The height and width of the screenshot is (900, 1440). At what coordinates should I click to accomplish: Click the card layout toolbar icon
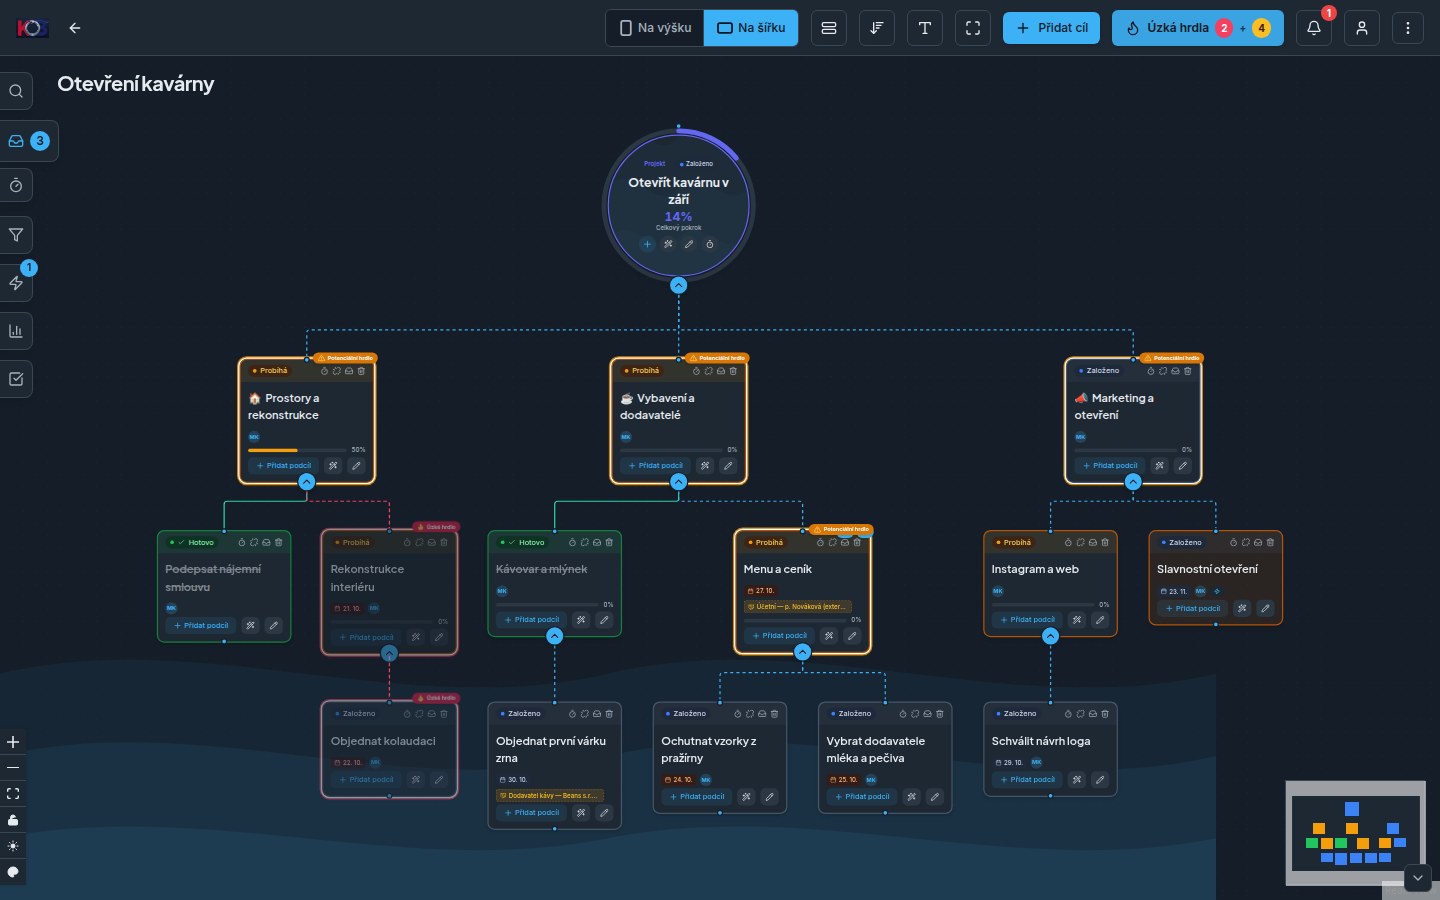click(x=829, y=28)
